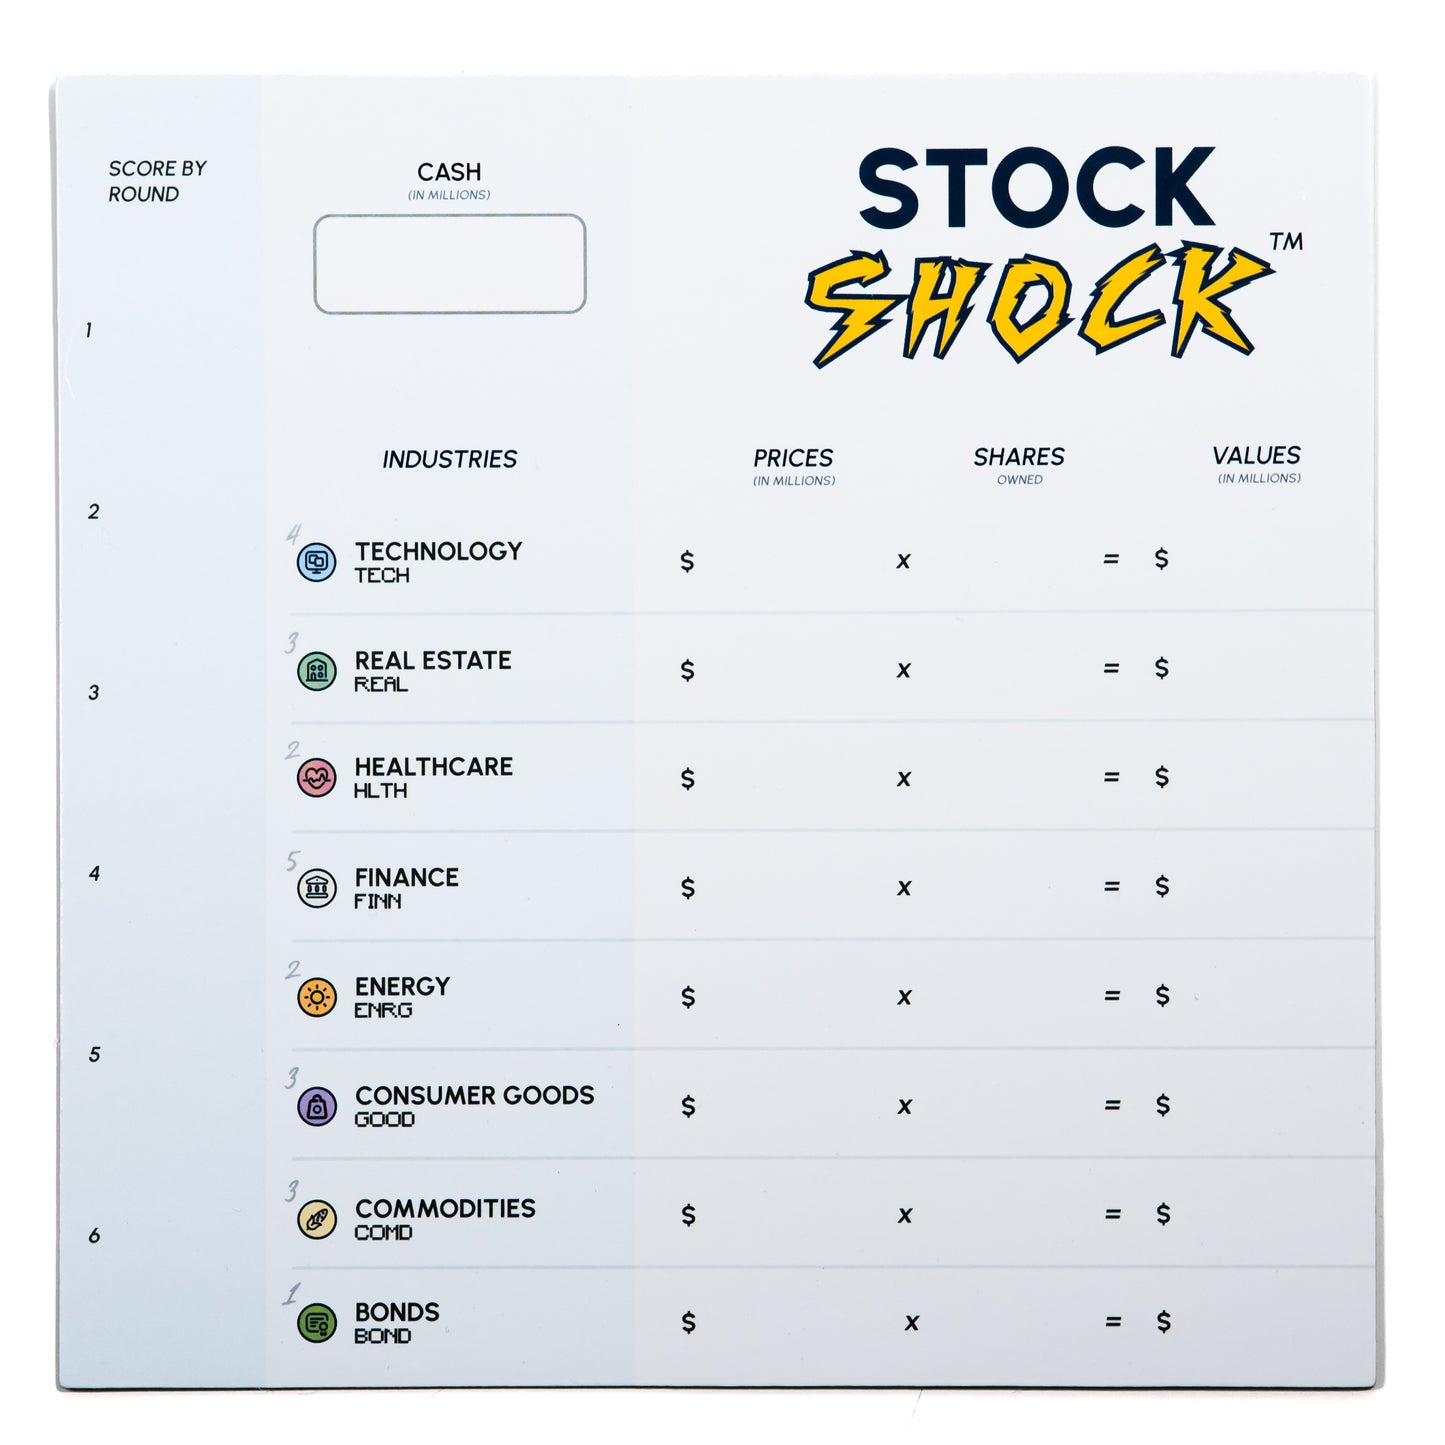
Task: Click the Bonds value dollar sign
Action: [1163, 1322]
